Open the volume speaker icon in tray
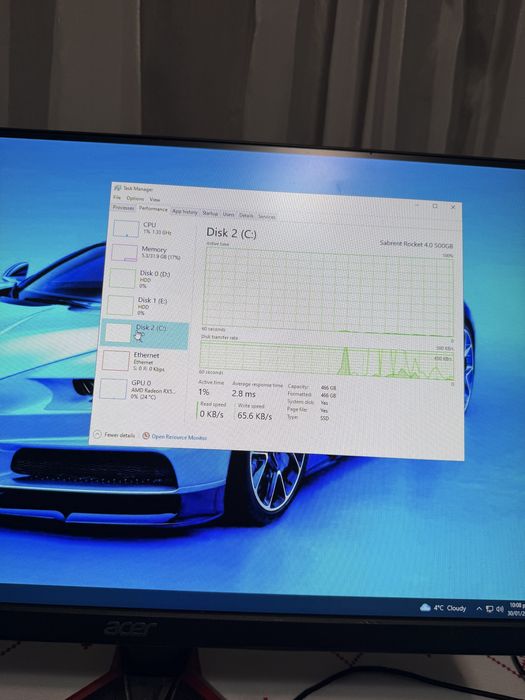The image size is (525, 700). tap(500, 609)
